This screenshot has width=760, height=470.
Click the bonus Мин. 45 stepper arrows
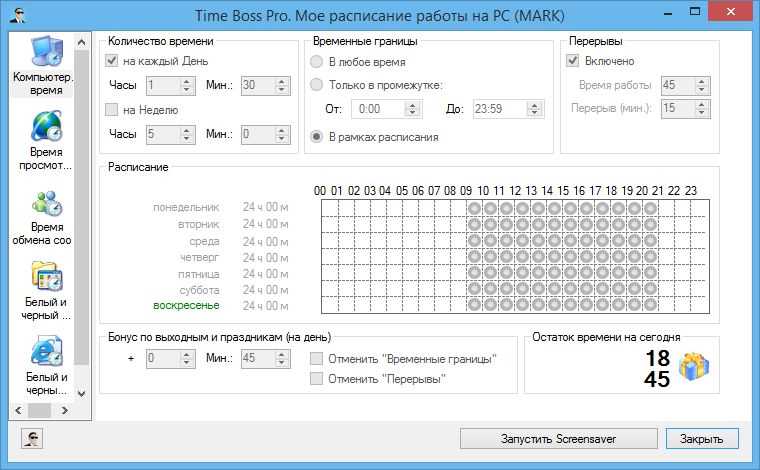point(282,359)
